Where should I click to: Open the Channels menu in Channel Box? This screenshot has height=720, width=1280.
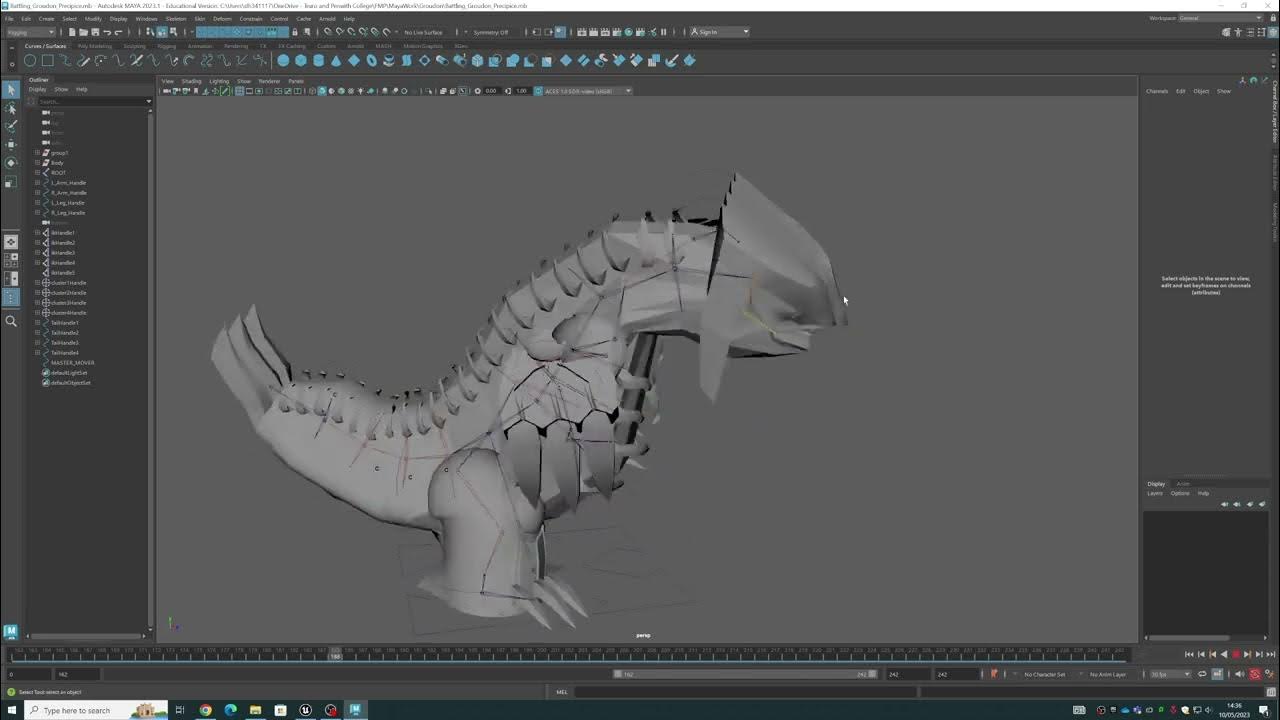[1157, 91]
